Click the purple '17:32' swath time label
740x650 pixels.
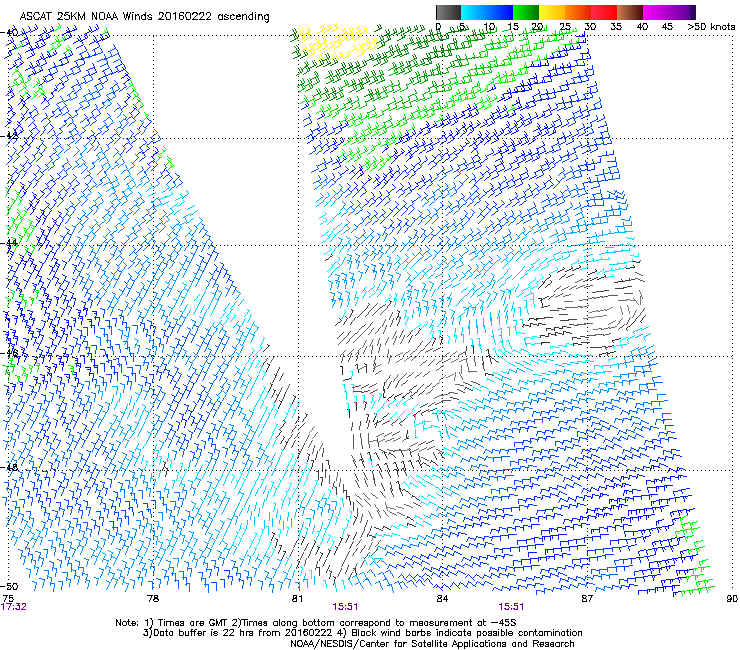[x=14, y=607]
